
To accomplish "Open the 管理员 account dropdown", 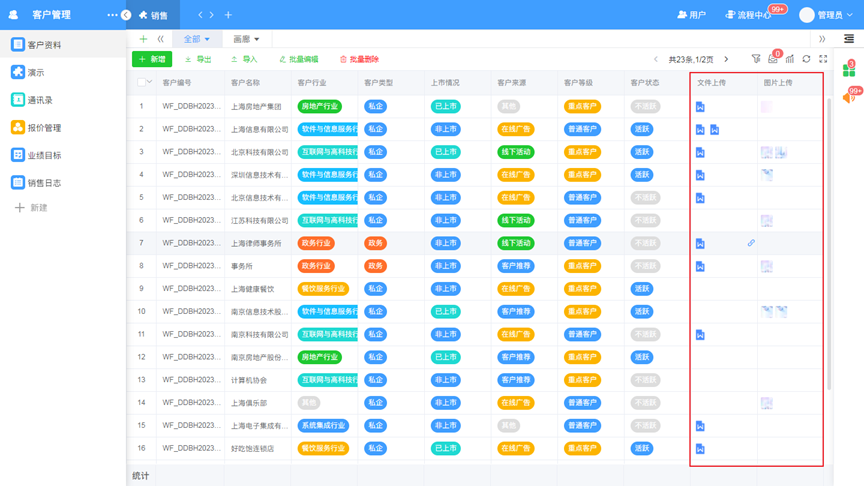I will click(x=826, y=15).
